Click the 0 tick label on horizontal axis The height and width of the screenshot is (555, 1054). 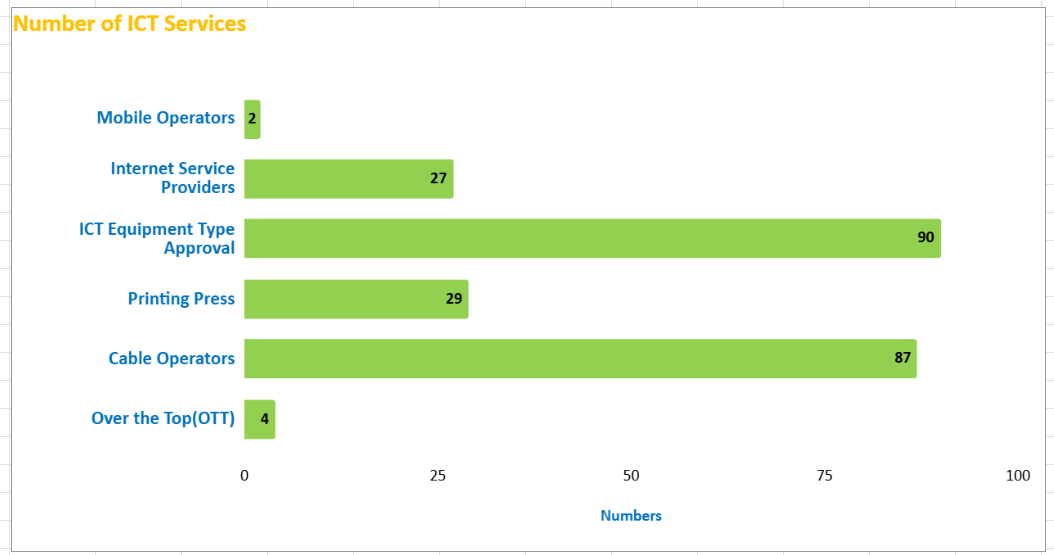(244, 476)
